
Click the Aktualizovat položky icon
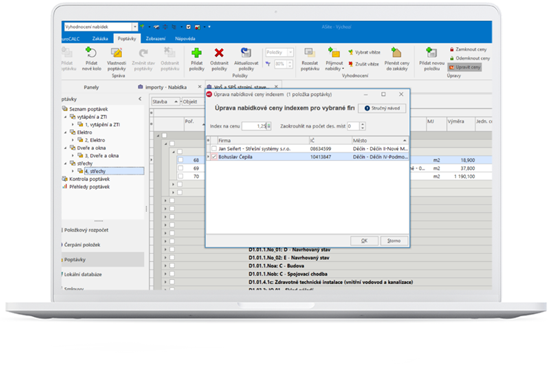[x=246, y=53]
